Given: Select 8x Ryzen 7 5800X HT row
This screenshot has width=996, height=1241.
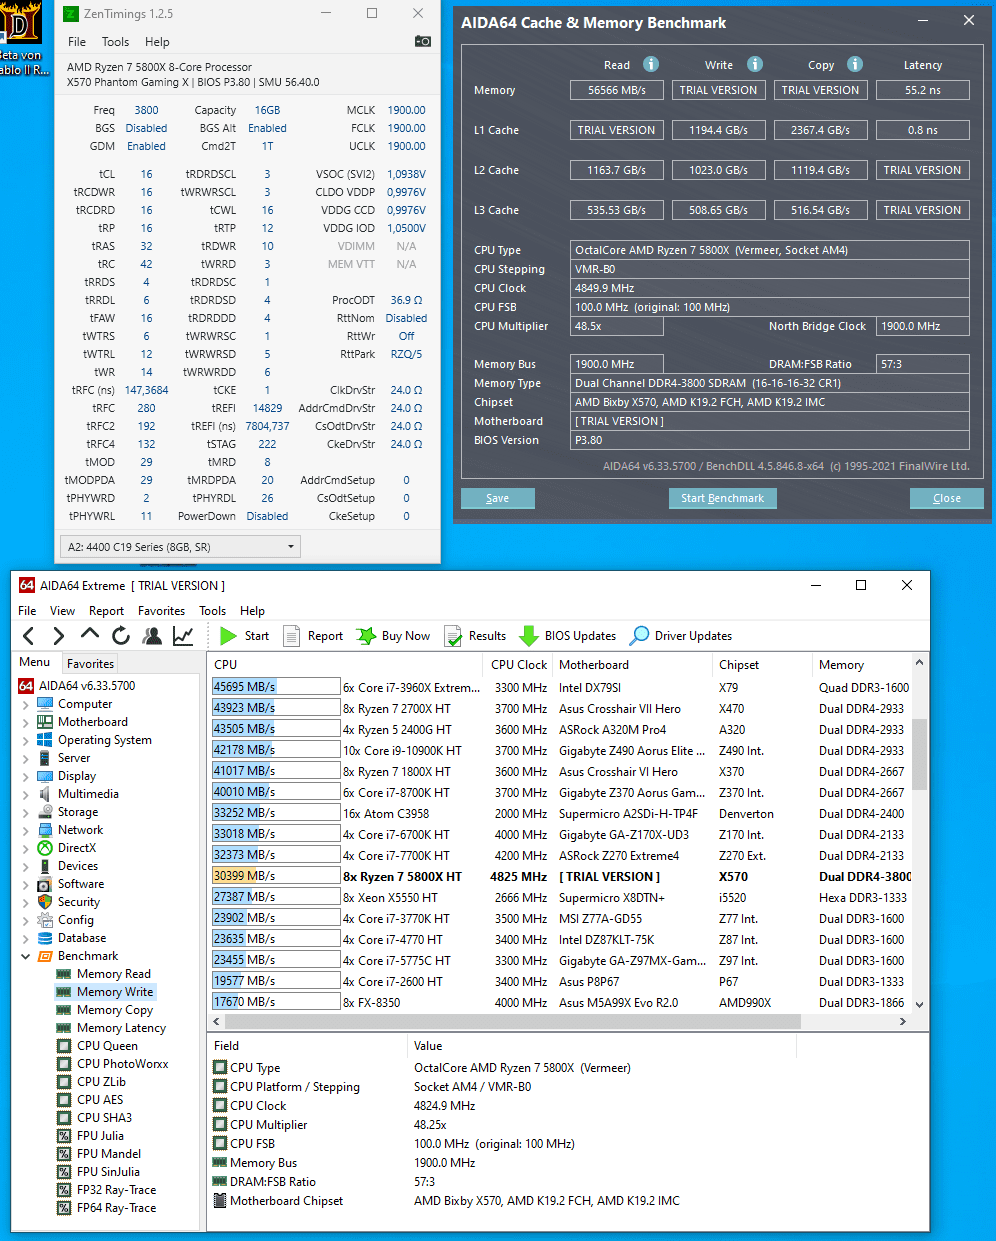Looking at the screenshot, I should (x=560, y=877).
